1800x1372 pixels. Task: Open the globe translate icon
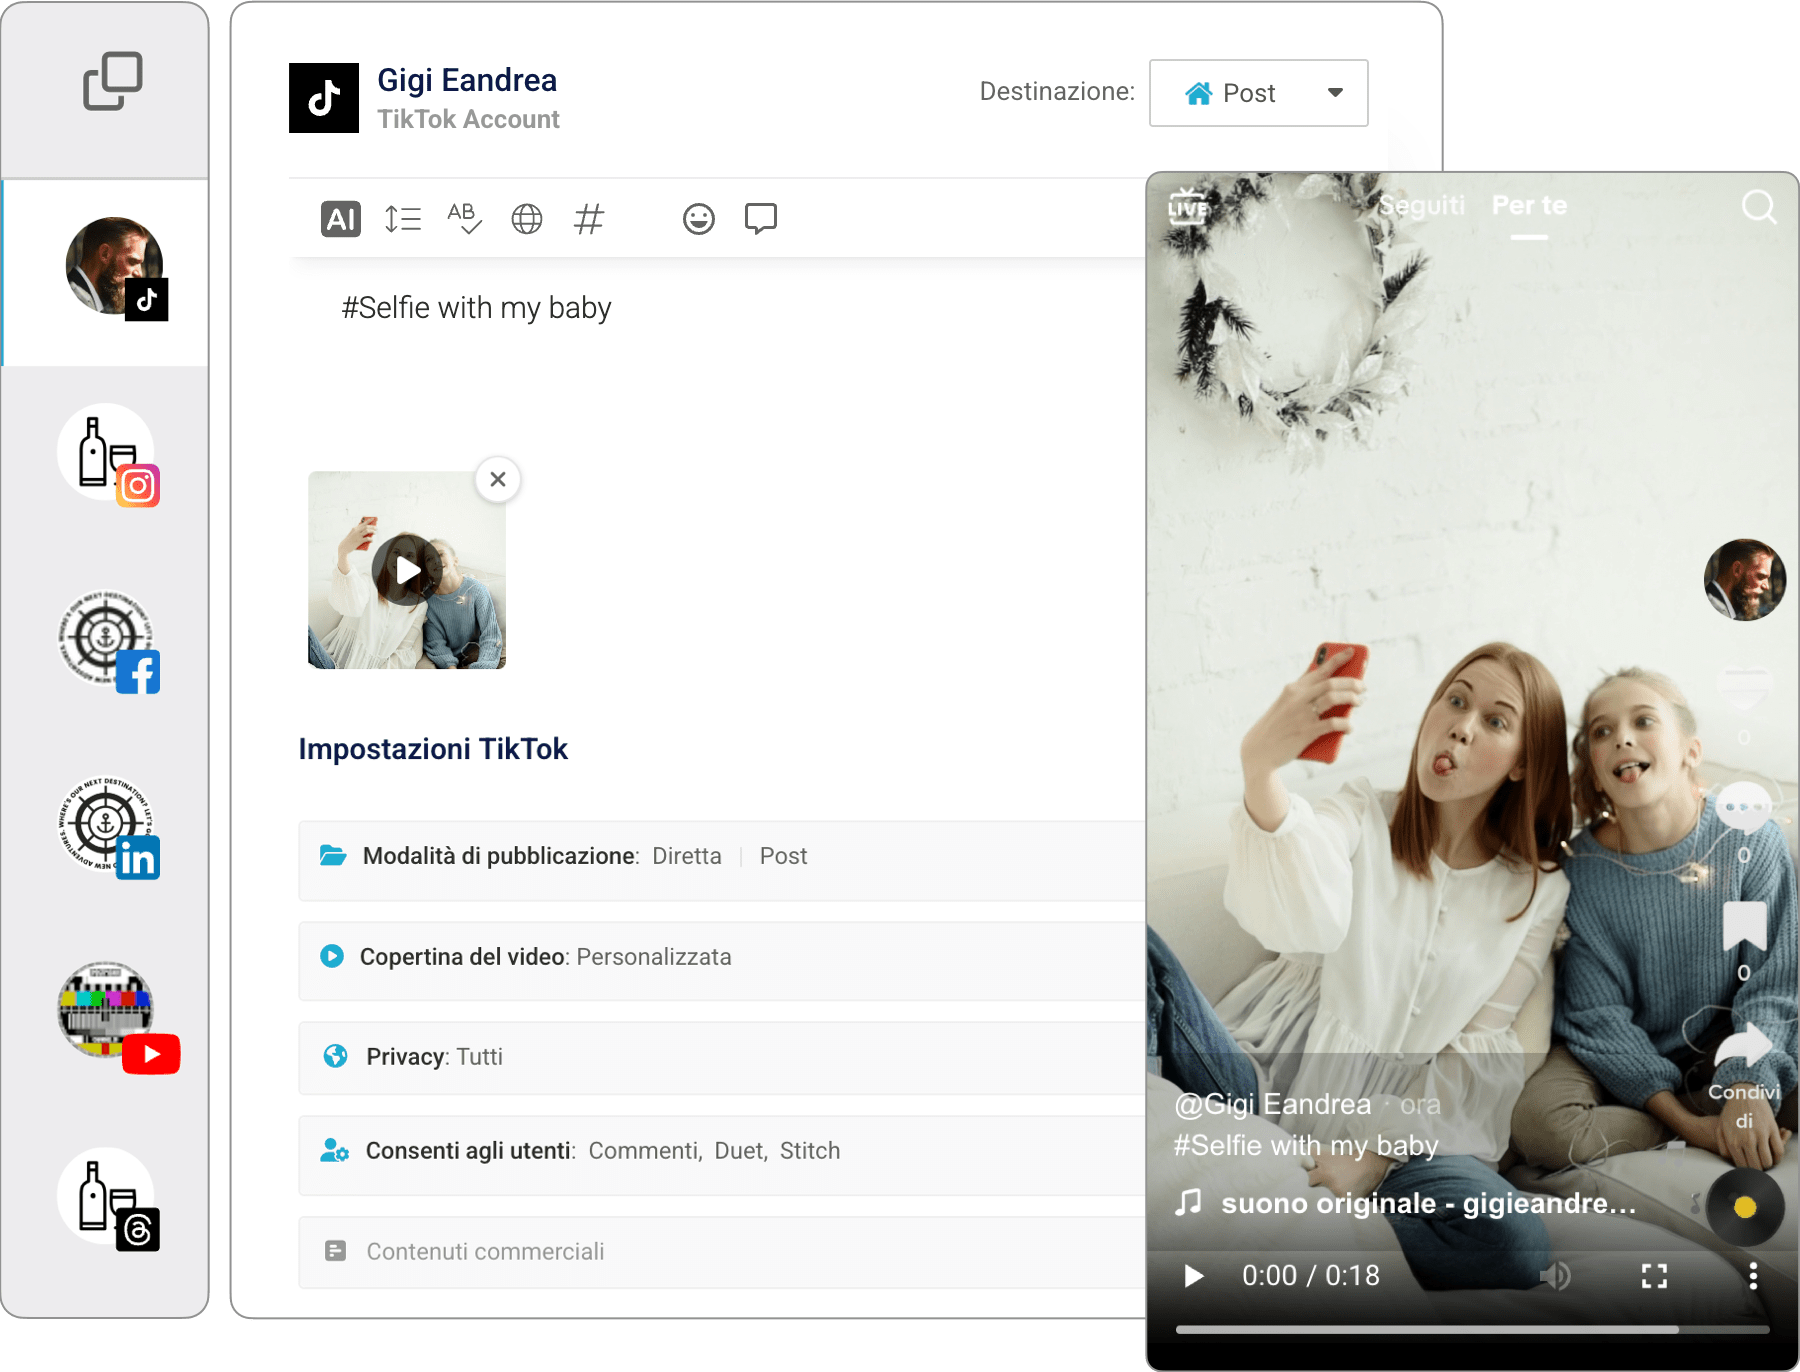(x=527, y=219)
